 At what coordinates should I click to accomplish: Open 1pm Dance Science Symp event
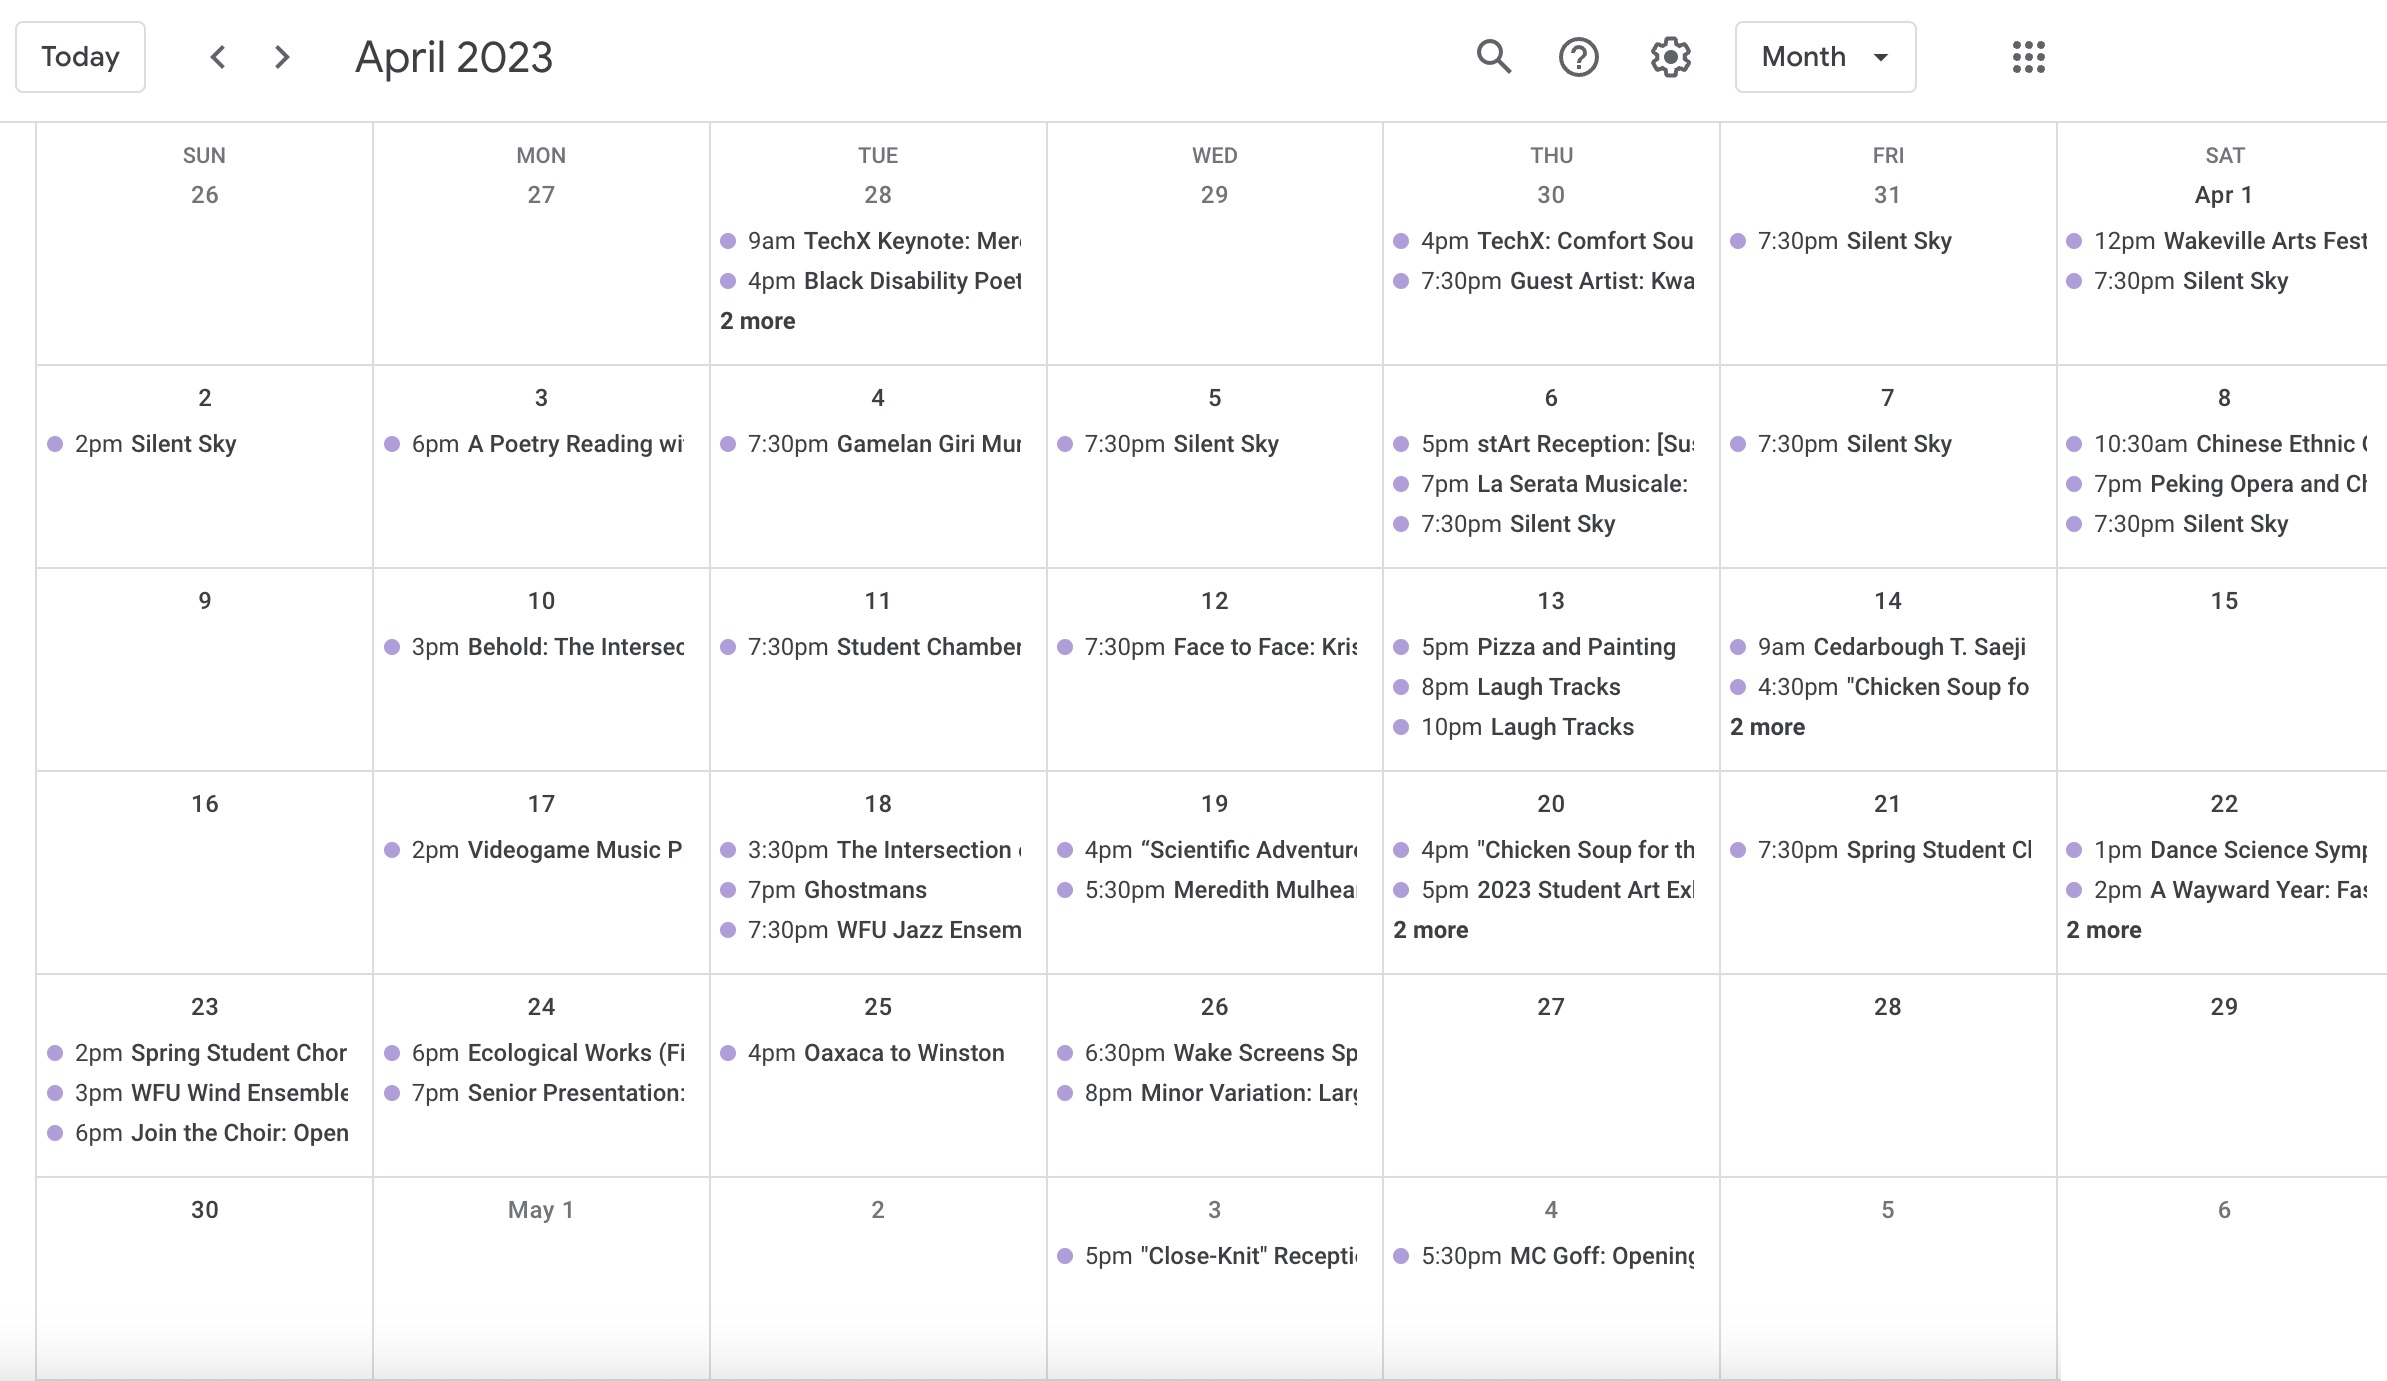(2217, 850)
